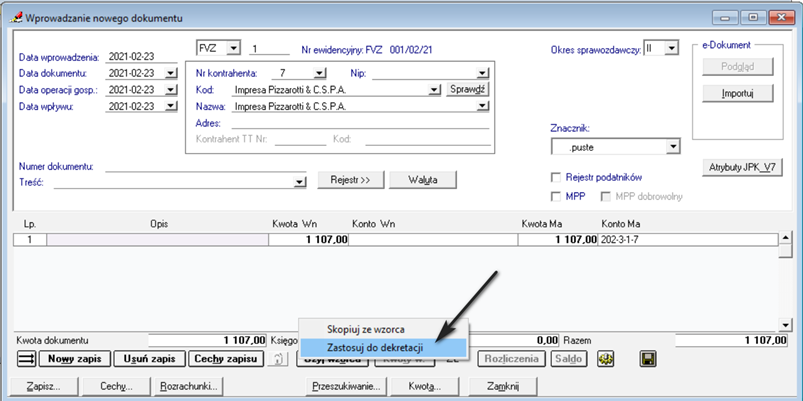
Task: Click the empty Konto Wn cell in row 1
Action: click(433, 240)
